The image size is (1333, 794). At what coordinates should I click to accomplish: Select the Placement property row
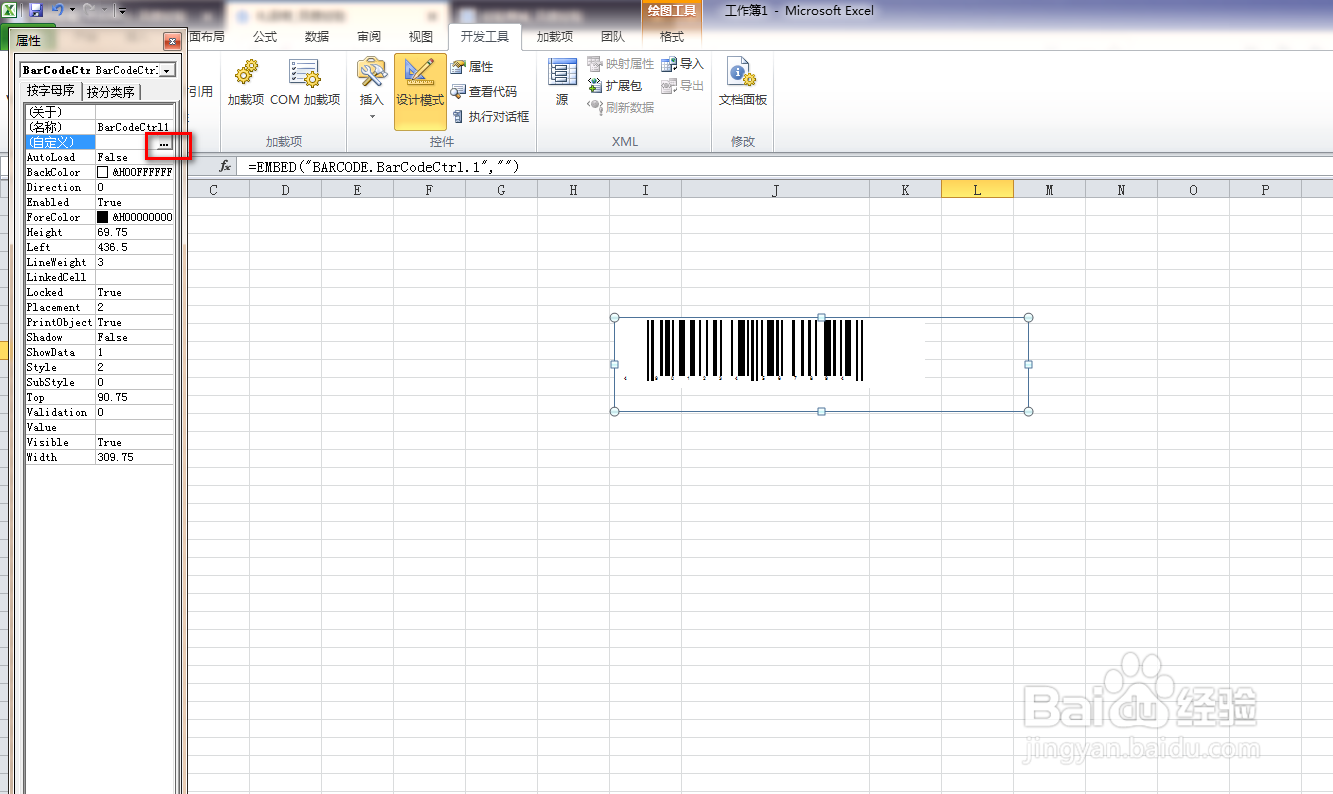coord(100,307)
